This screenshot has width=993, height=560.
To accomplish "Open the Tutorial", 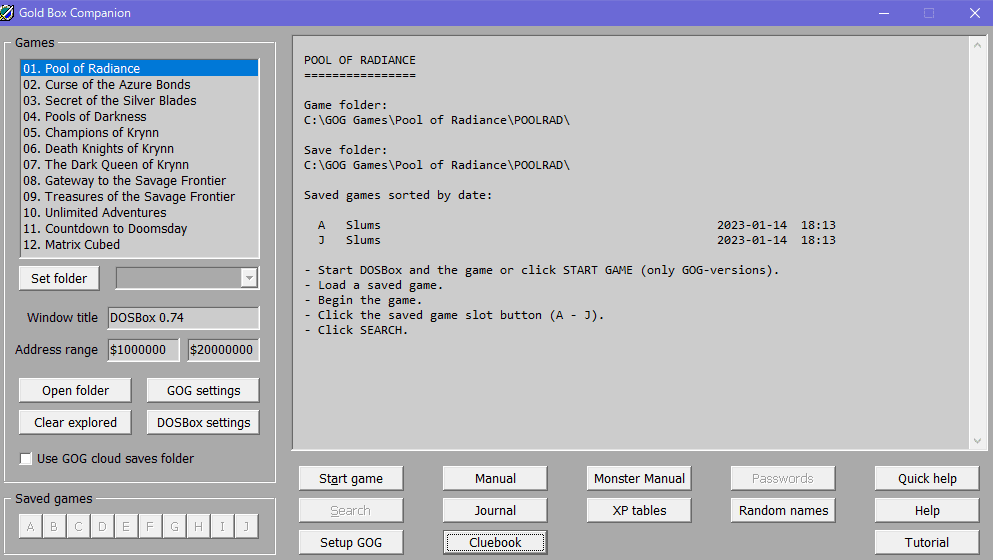I will pos(927,542).
